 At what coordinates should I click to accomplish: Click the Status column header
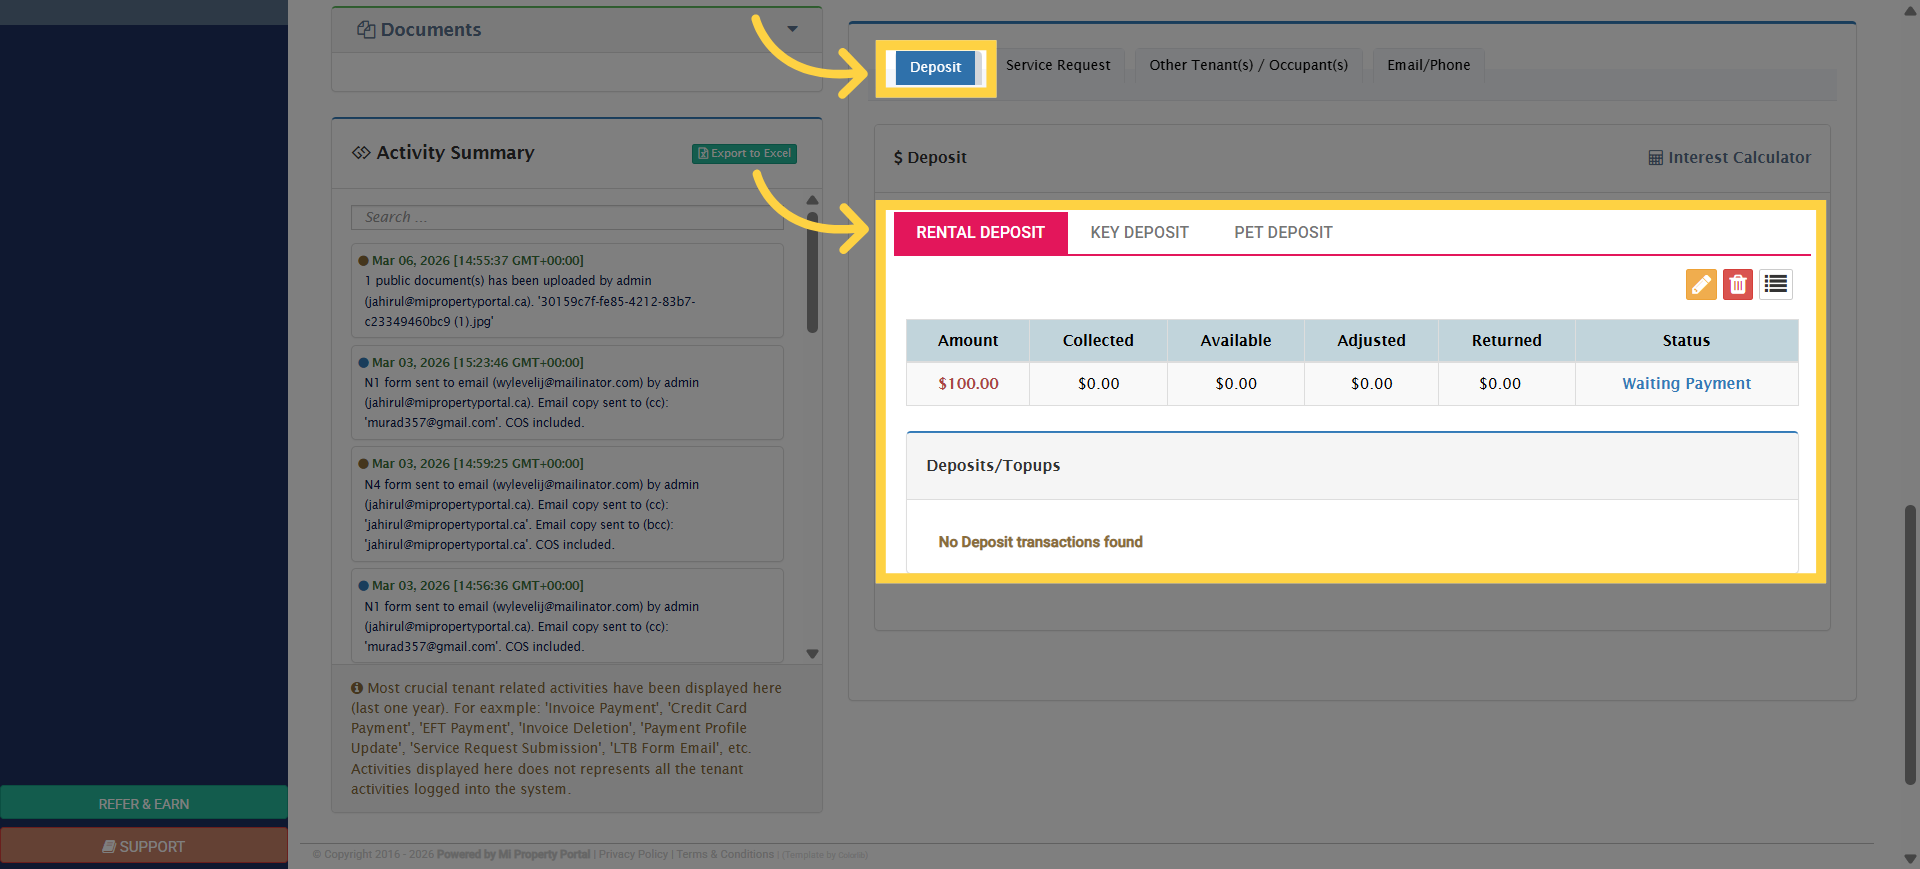pos(1686,341)
